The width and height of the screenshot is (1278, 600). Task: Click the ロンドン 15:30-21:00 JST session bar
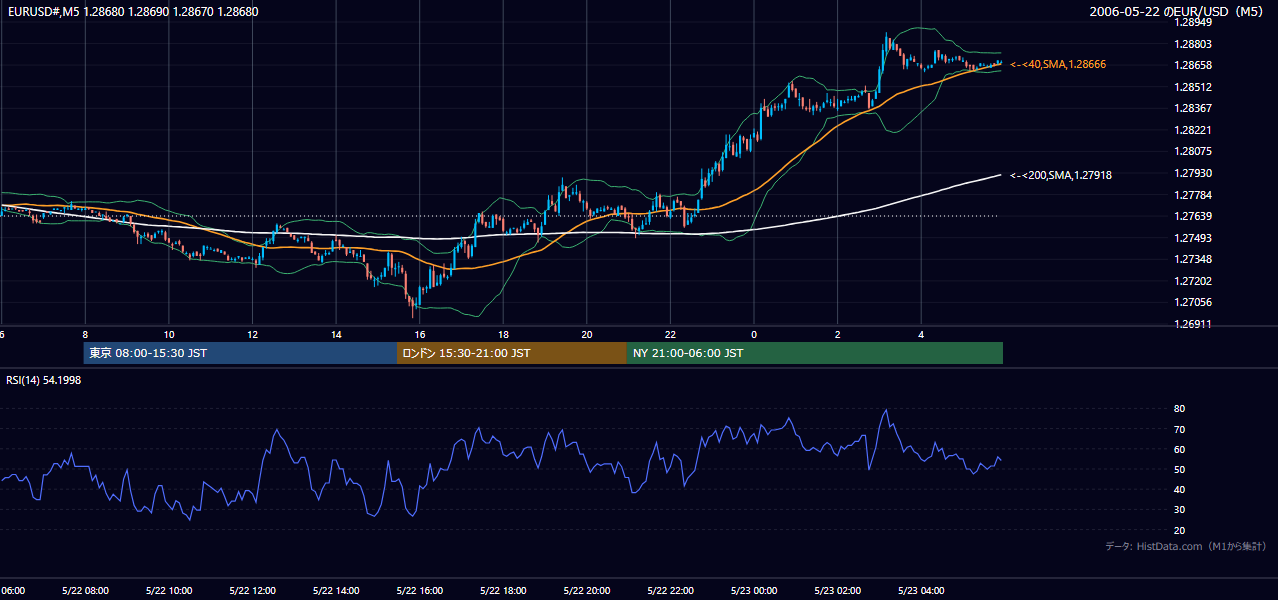click(512, 353)
